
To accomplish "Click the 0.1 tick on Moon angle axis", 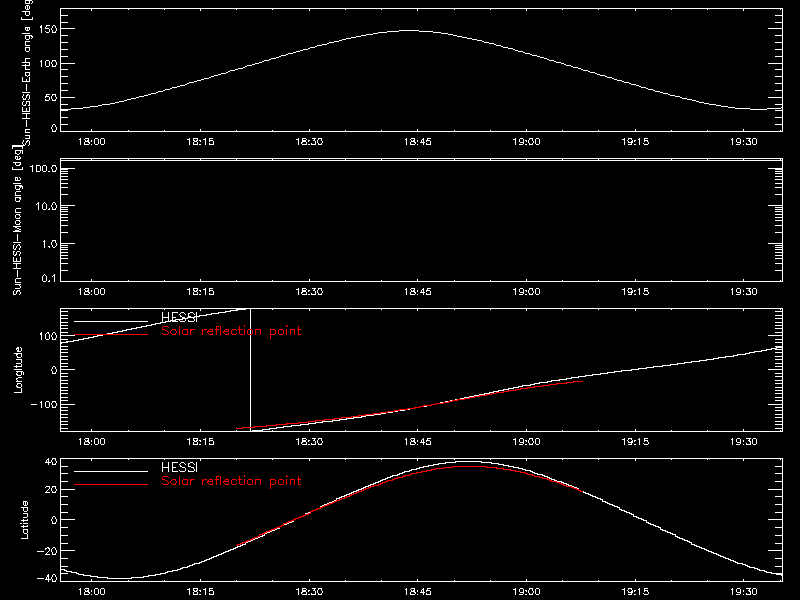I will tap(49, 278).
